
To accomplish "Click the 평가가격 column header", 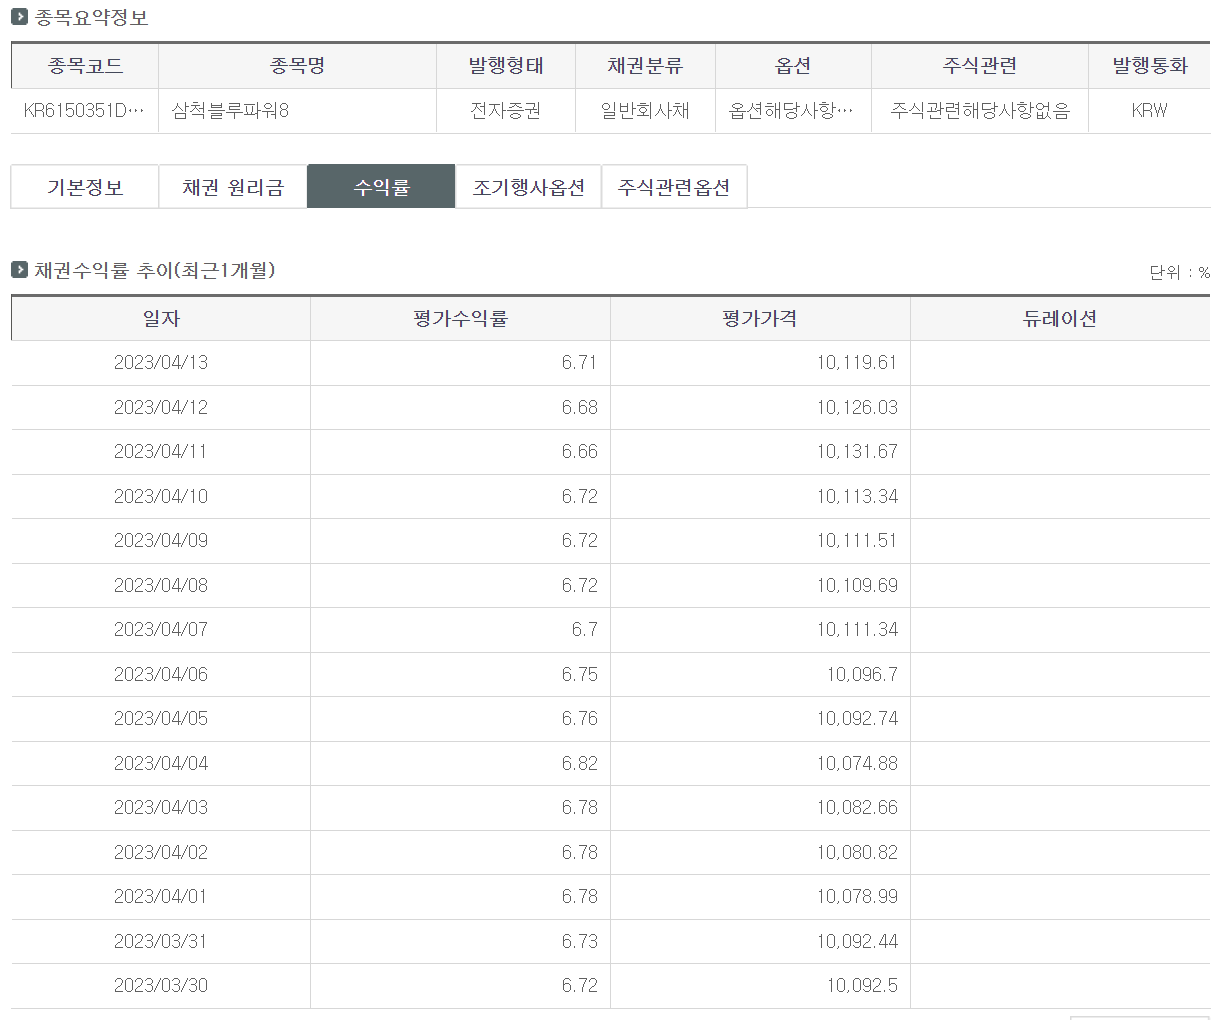I will (x=760, y=319).
